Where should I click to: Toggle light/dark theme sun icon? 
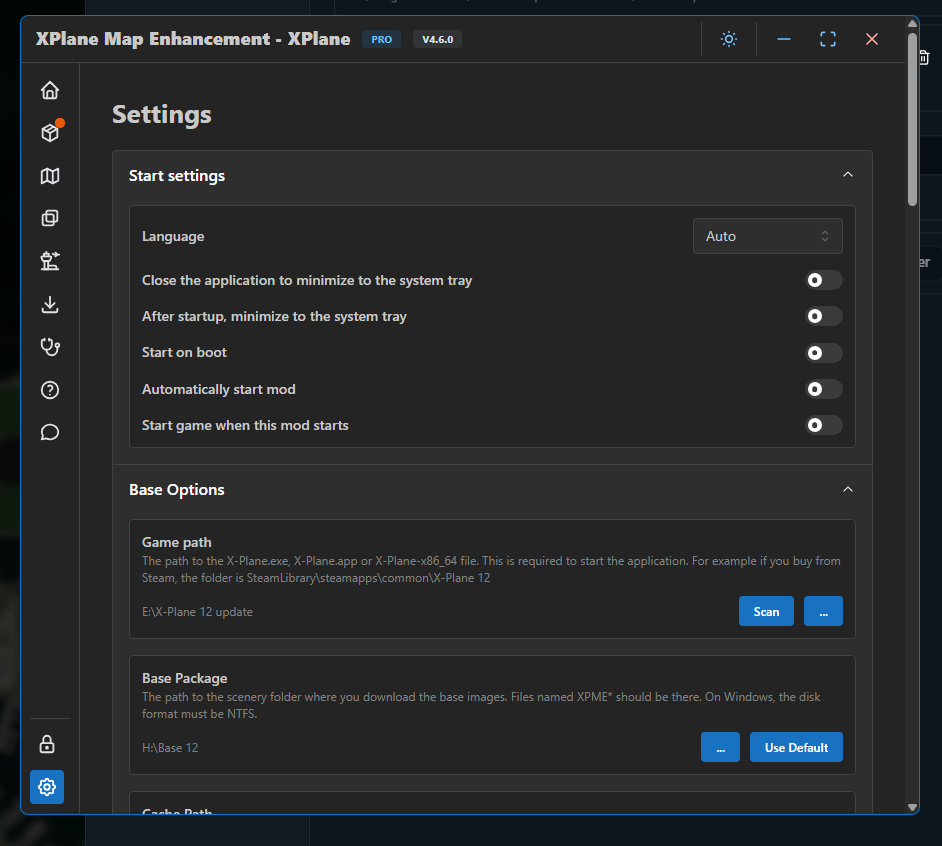click(729, 39)
